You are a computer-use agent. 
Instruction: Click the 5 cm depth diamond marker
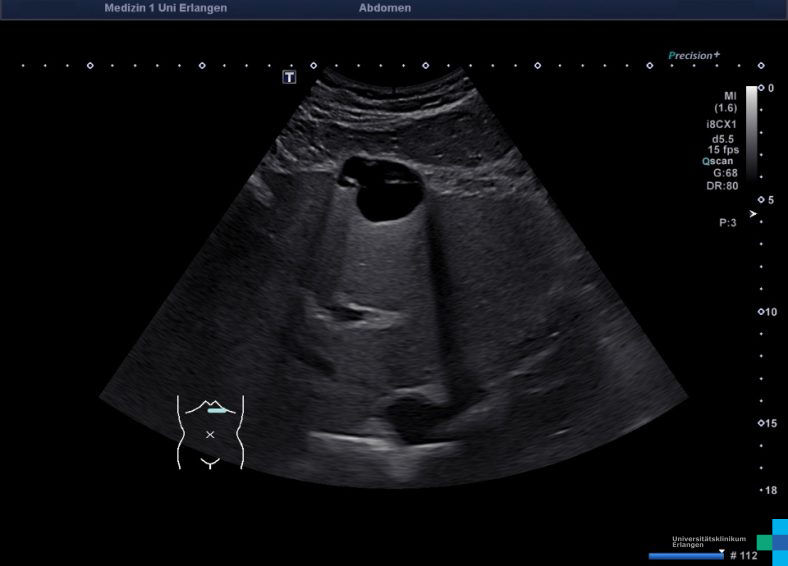pos(762,200)
